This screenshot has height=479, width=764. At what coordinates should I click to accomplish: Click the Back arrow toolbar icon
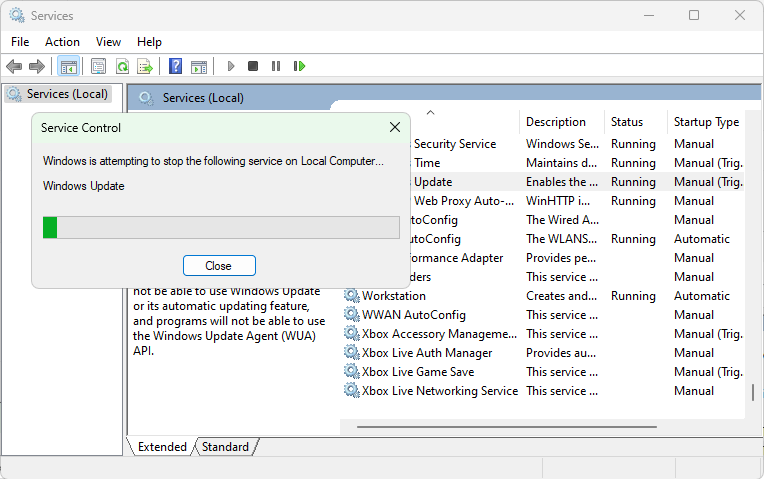coord(14,66)
